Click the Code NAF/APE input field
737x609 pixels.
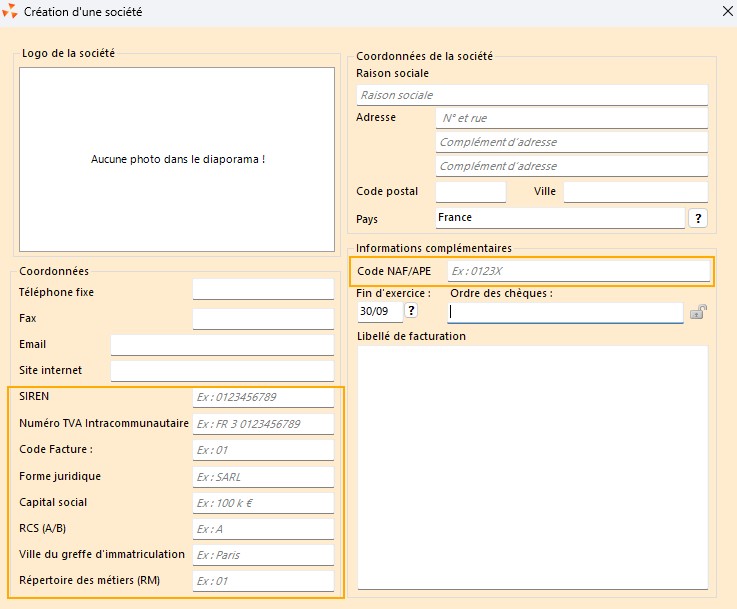pyautogui.click(x=577, y=270)
